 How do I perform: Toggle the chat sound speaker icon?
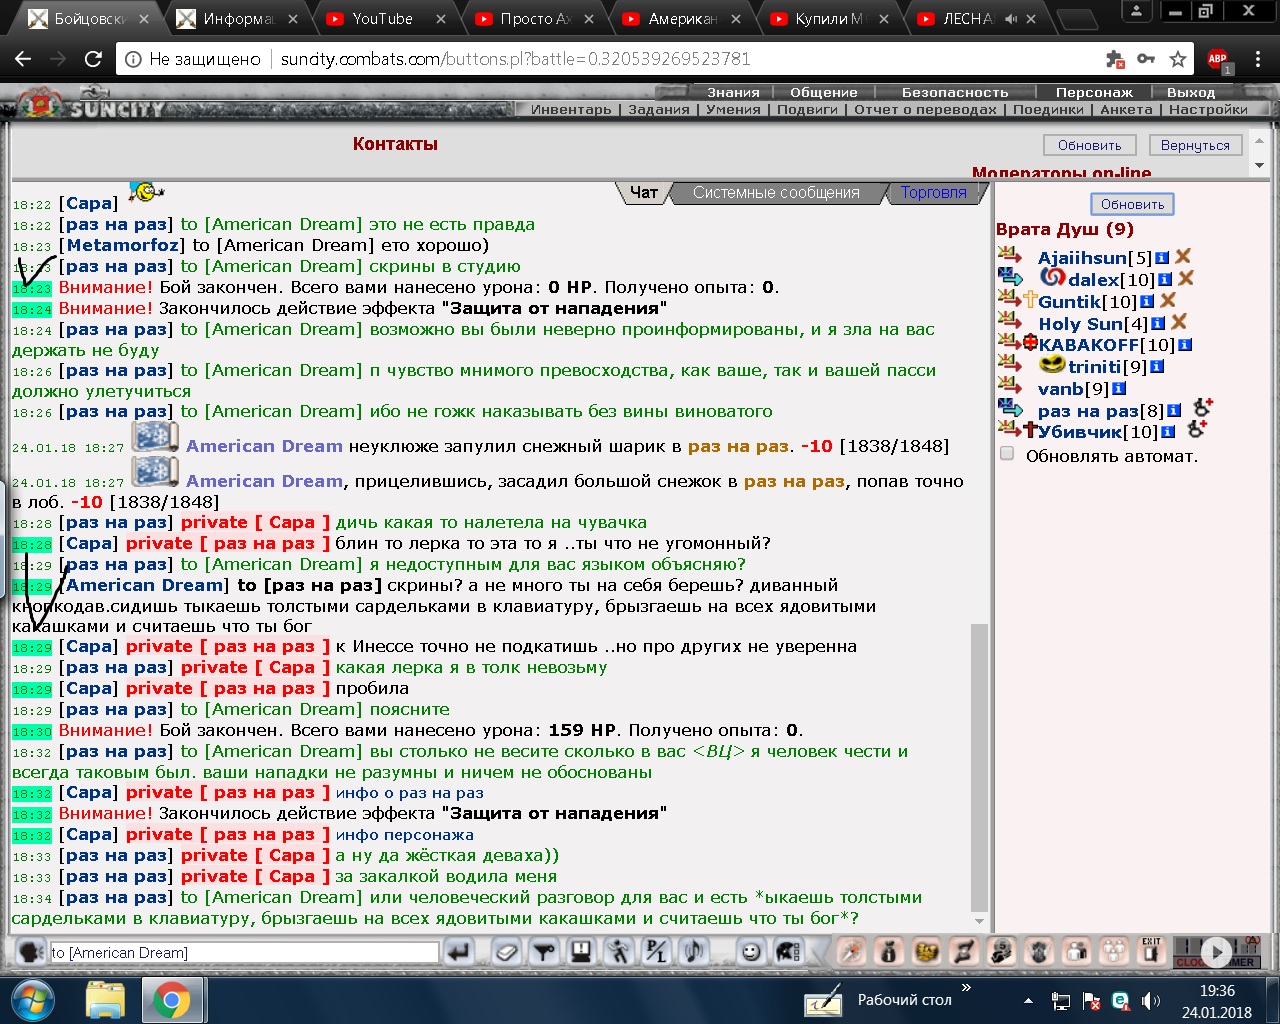[x=693, y=952]
